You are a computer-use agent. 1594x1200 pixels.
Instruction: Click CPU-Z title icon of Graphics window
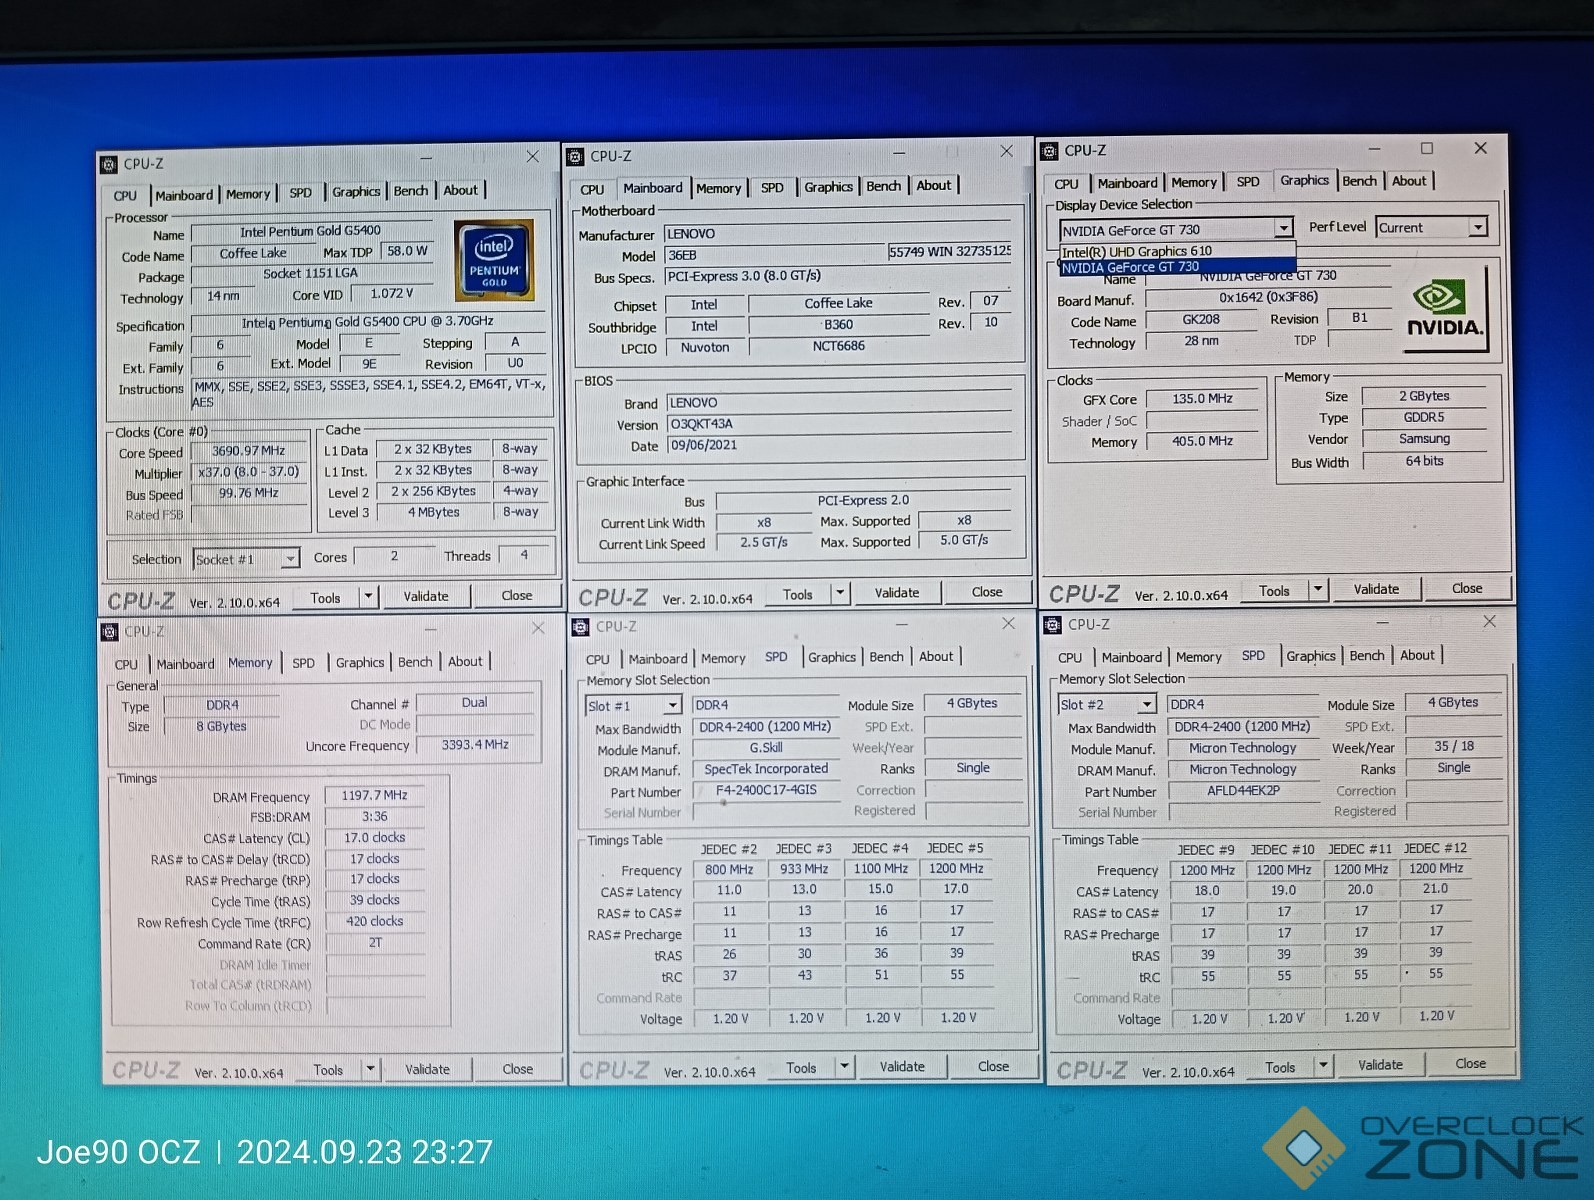[1049, 151]
